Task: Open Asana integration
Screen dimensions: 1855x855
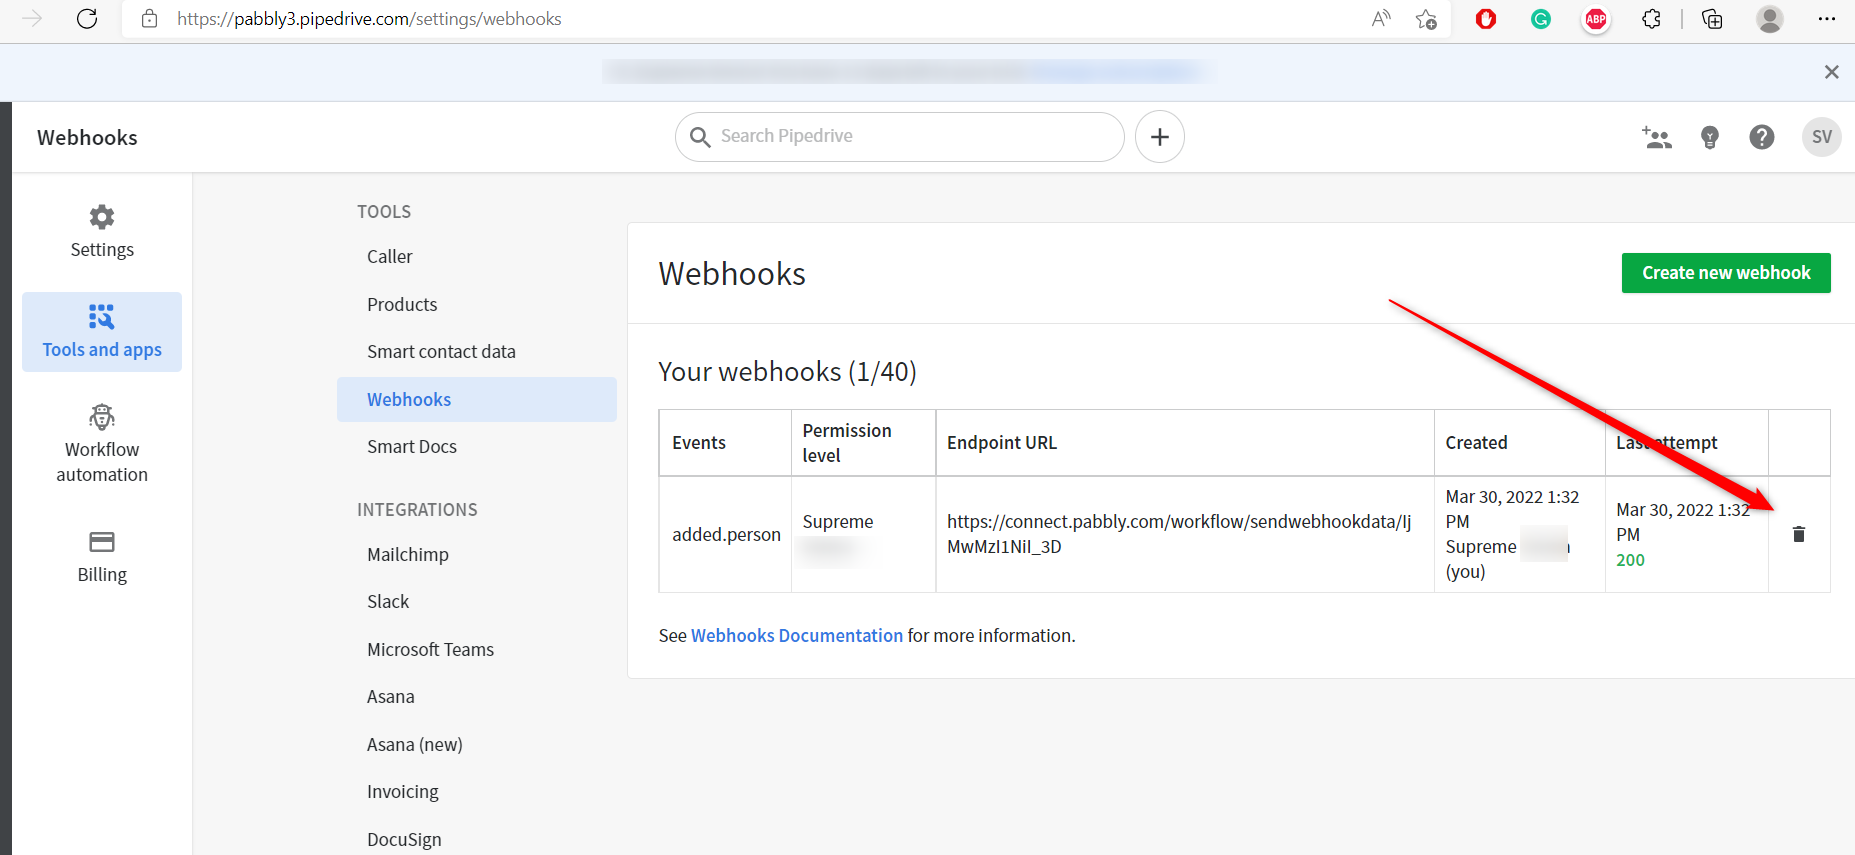Action: [x=390, y=697]
